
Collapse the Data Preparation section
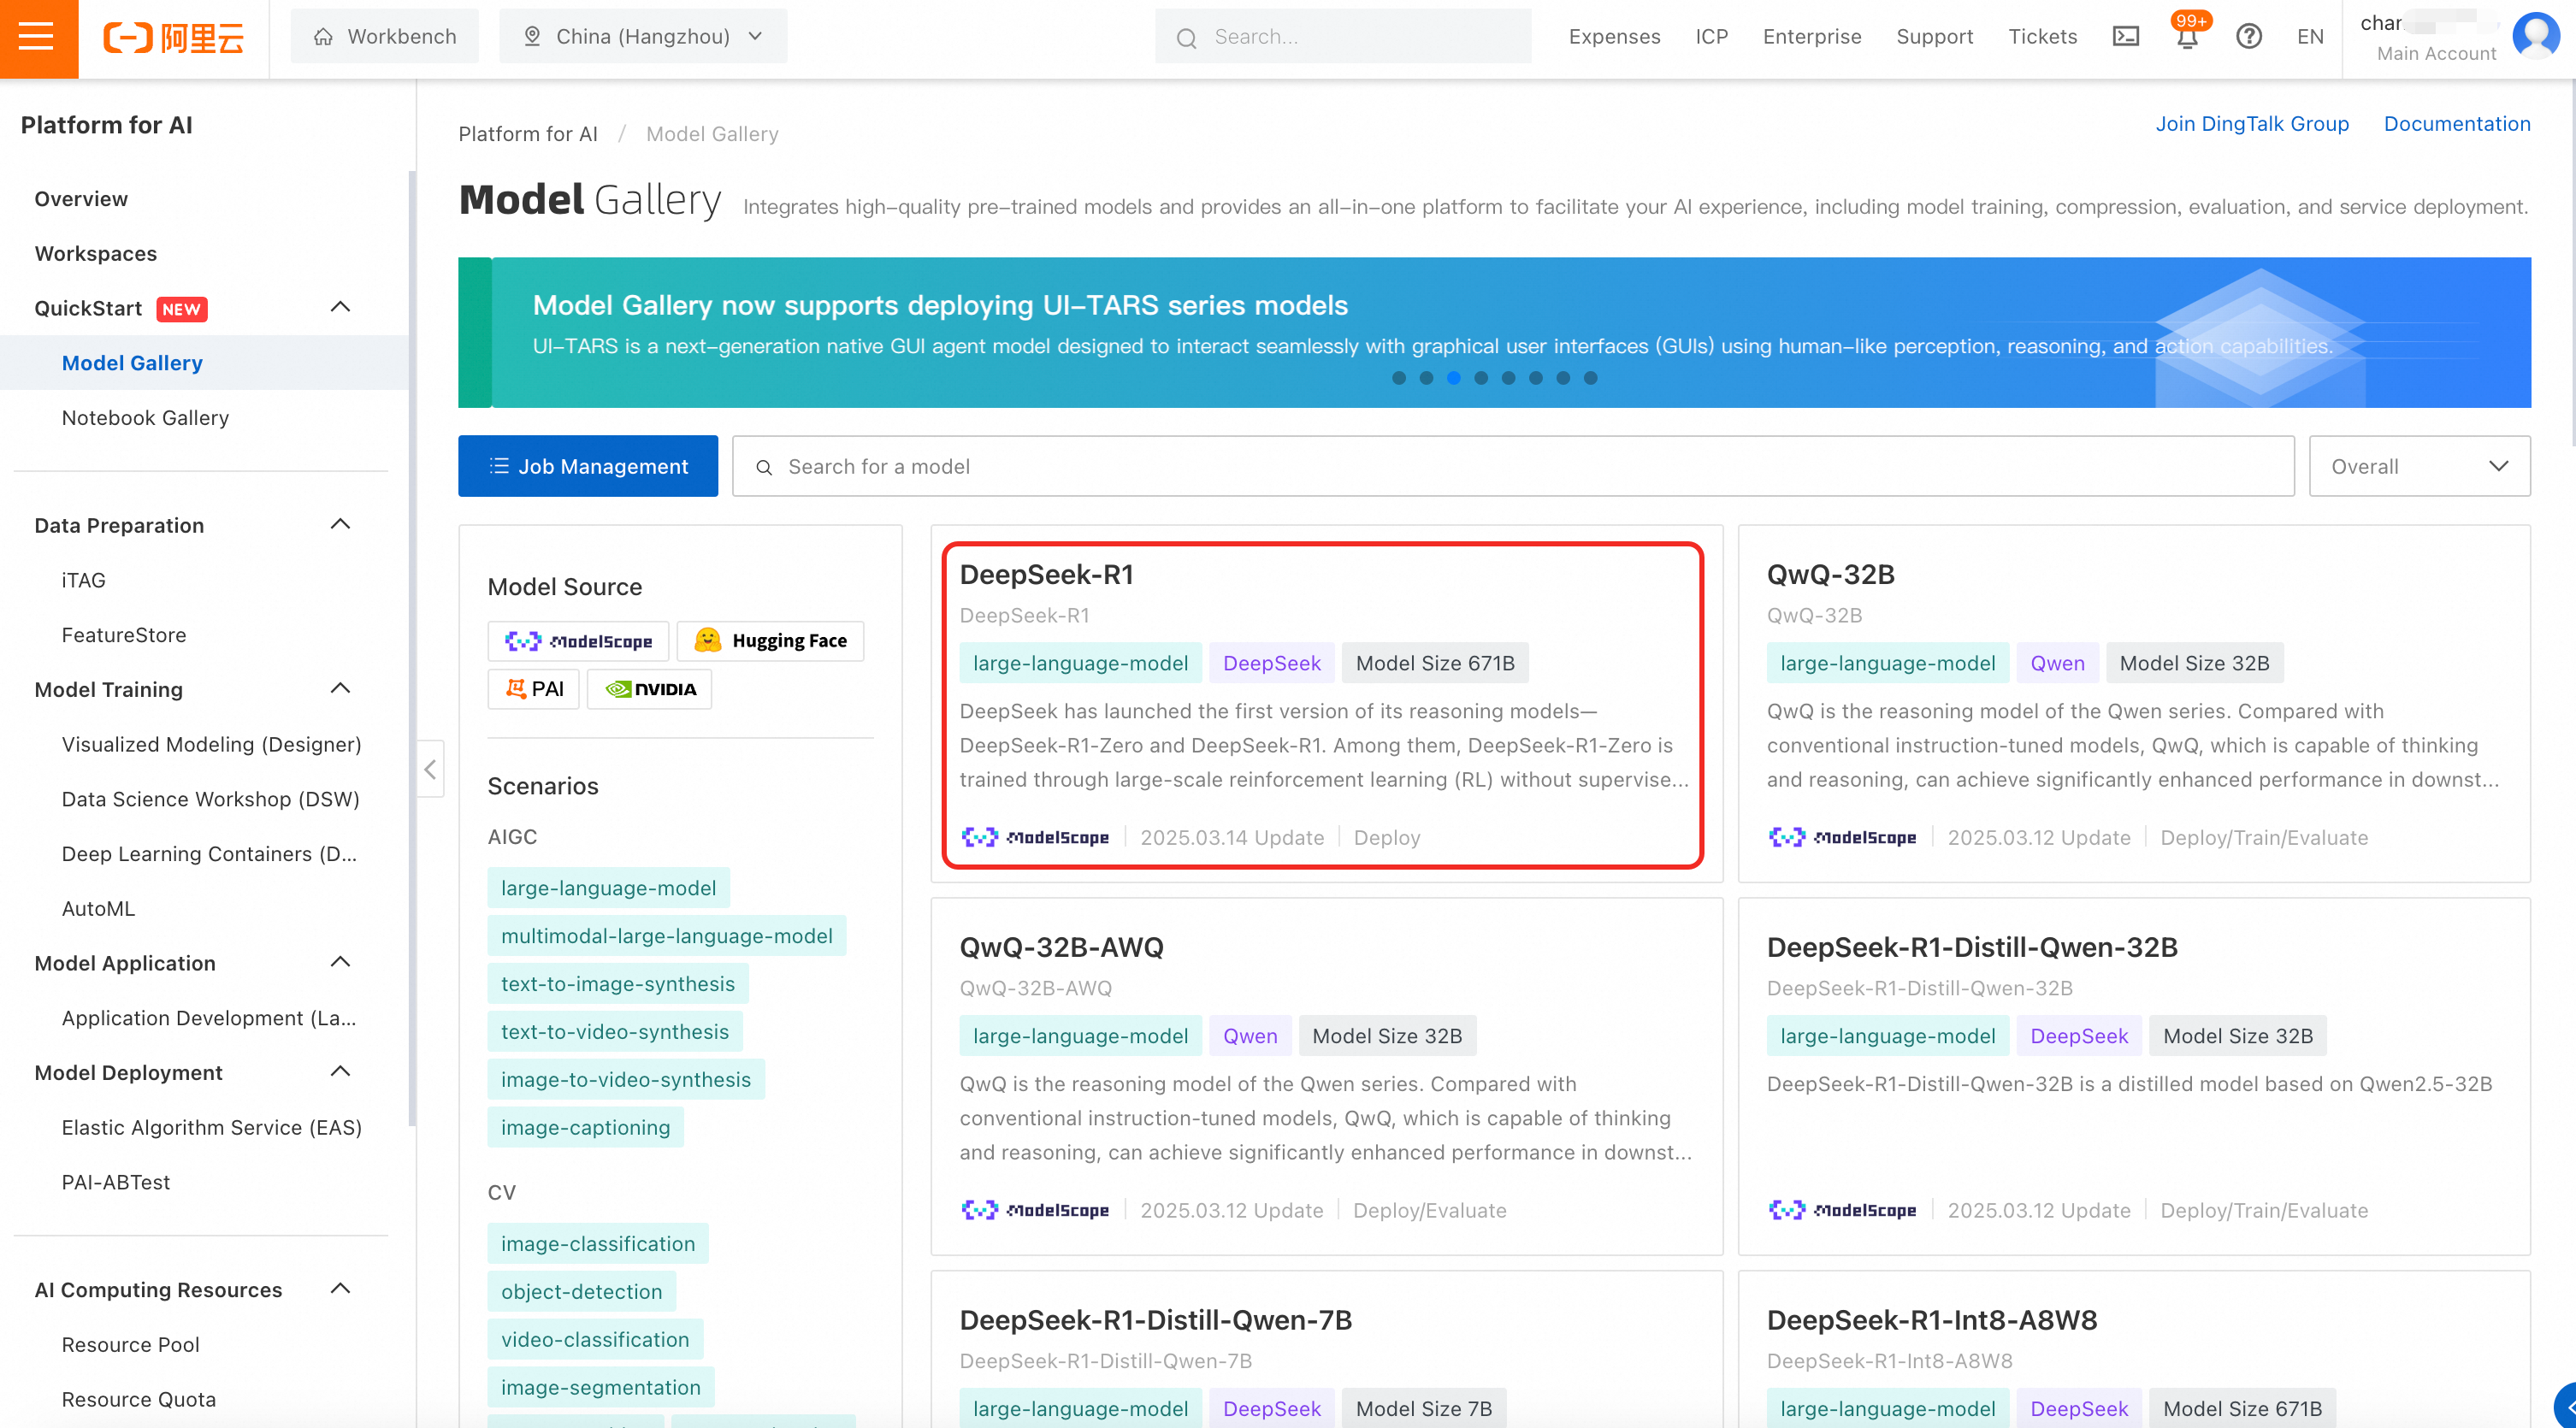340,525
